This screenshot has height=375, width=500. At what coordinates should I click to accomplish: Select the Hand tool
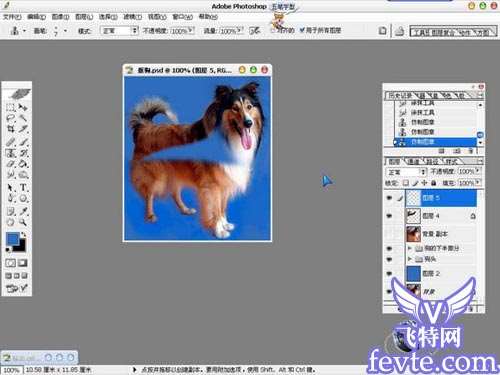[x=11, y=222]
